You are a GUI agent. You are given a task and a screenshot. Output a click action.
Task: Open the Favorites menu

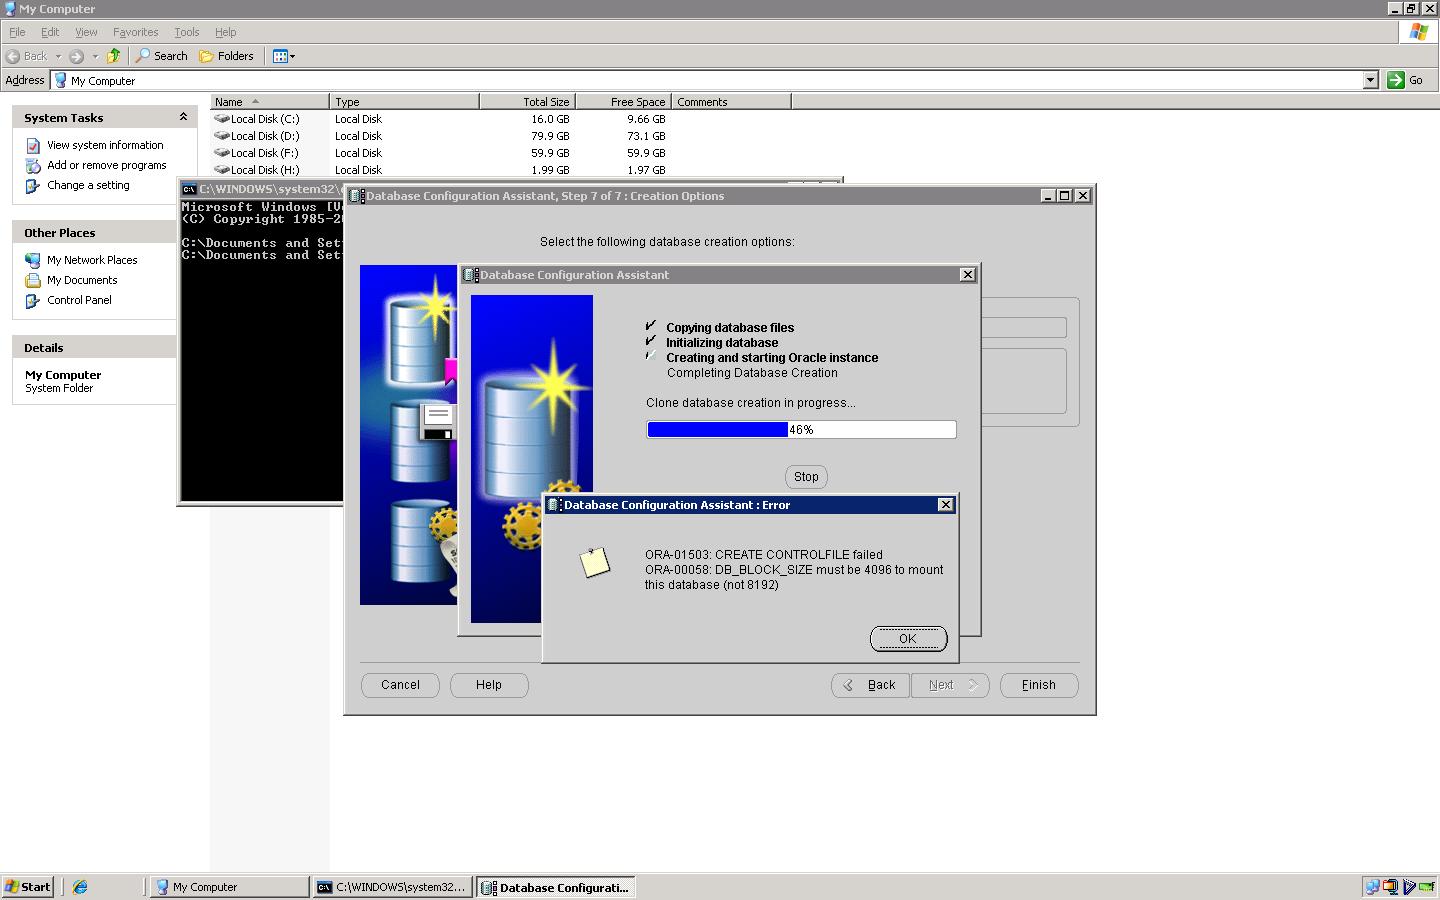coord(135,32)
